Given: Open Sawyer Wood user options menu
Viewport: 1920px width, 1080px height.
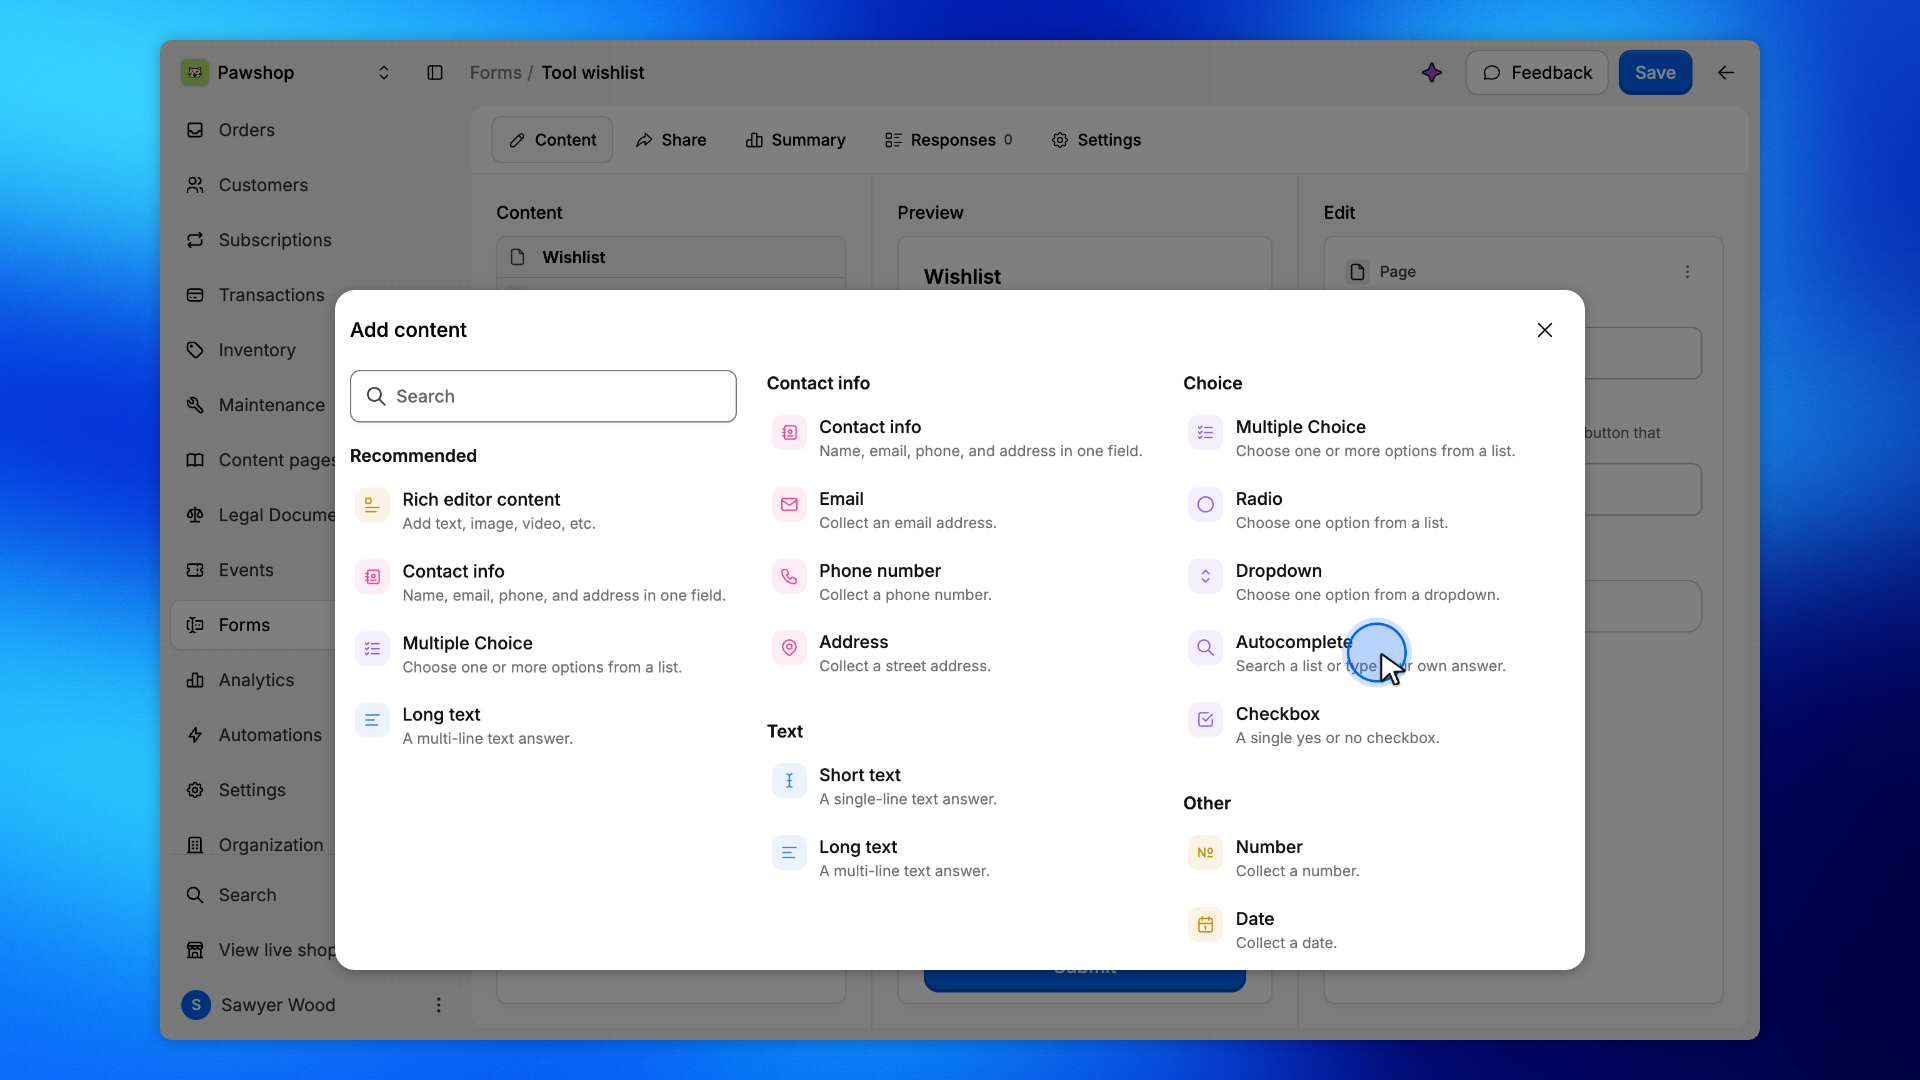Looking at the screenshot, I should point(438,1005).
